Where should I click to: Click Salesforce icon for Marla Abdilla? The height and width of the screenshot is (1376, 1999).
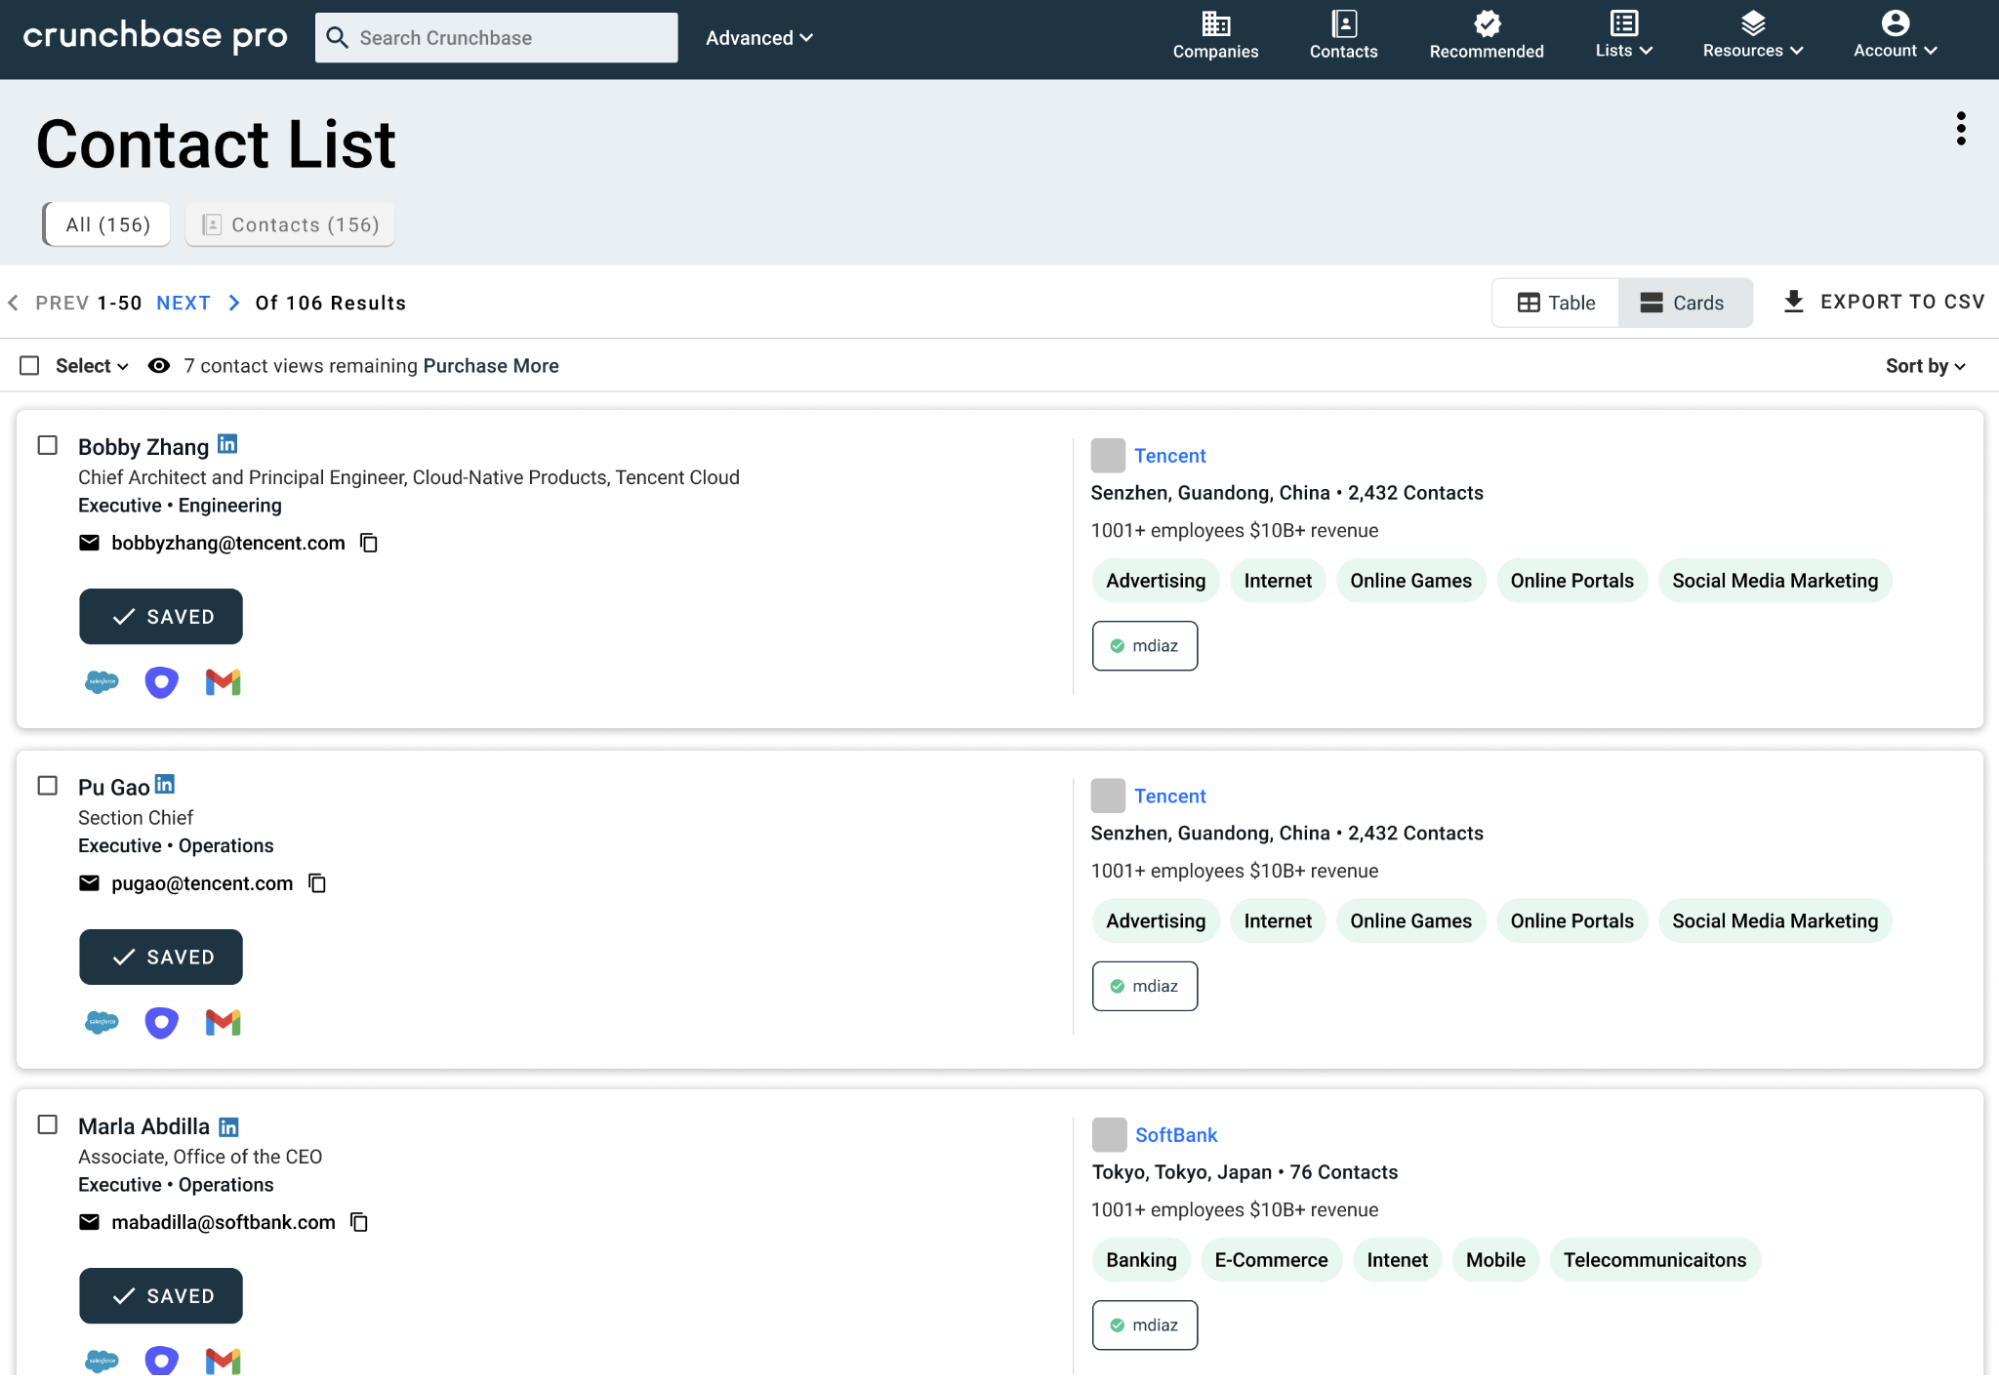tap(101, 1360)
